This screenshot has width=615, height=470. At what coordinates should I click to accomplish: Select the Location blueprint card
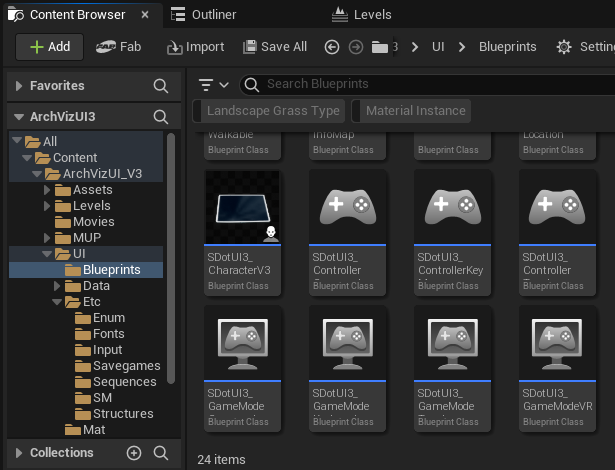(x=557, y=146)
